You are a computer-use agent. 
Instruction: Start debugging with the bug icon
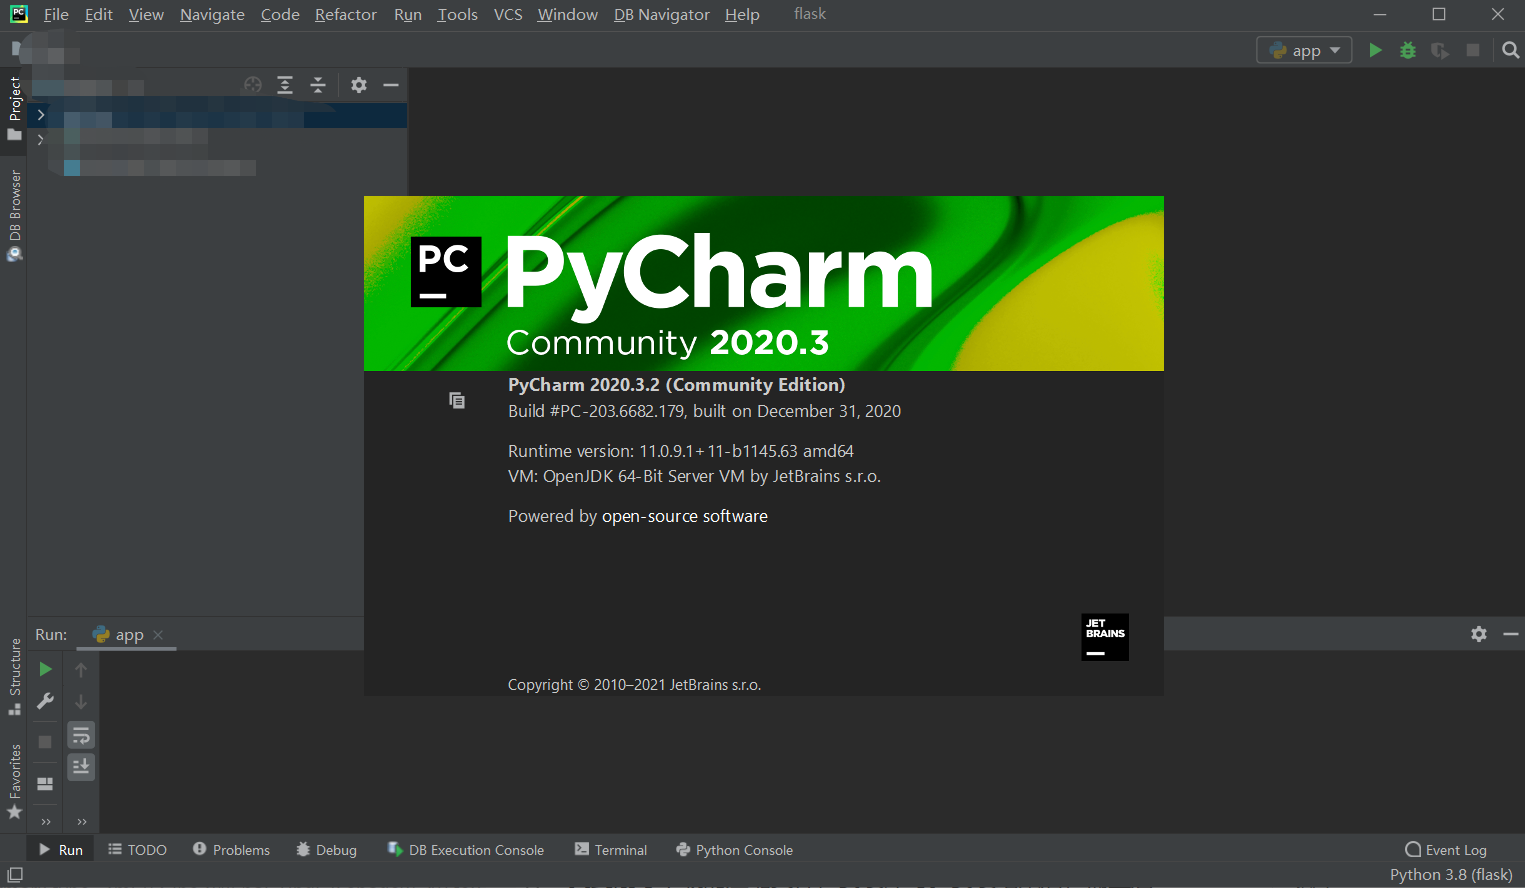click(x=1408, y=50)
